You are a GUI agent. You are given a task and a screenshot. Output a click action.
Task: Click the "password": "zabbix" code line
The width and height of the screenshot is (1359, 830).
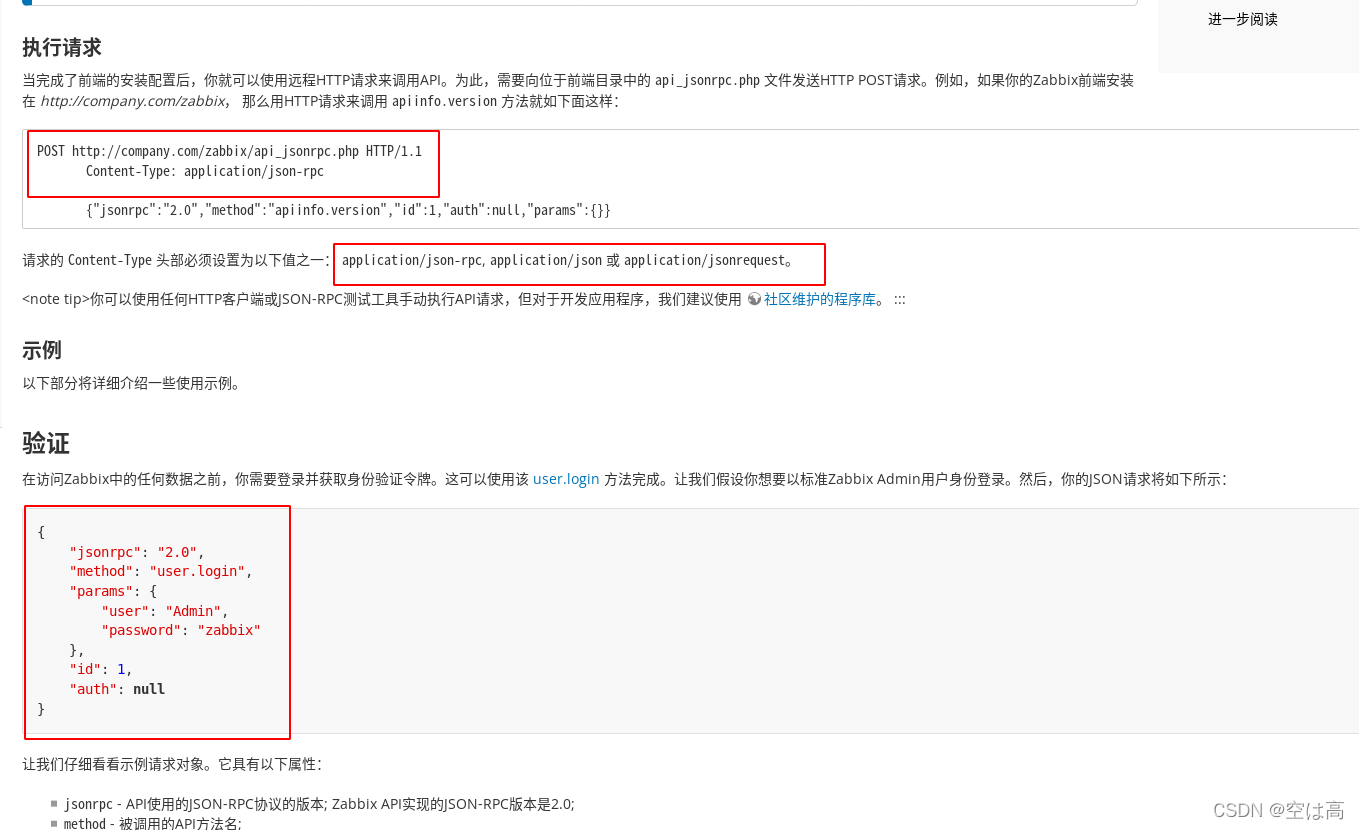181,630
